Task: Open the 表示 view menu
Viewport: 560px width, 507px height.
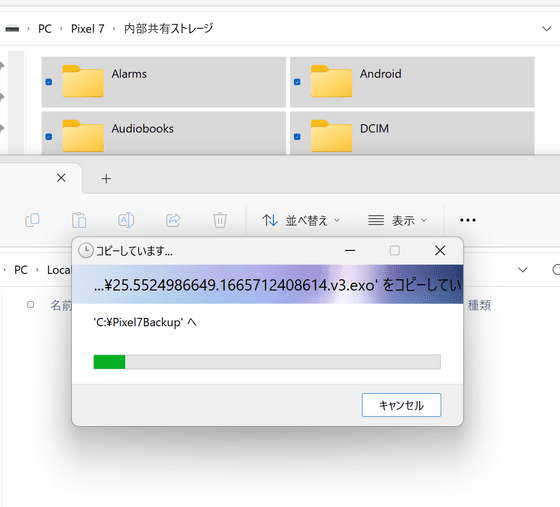Action: click(398, 220)
